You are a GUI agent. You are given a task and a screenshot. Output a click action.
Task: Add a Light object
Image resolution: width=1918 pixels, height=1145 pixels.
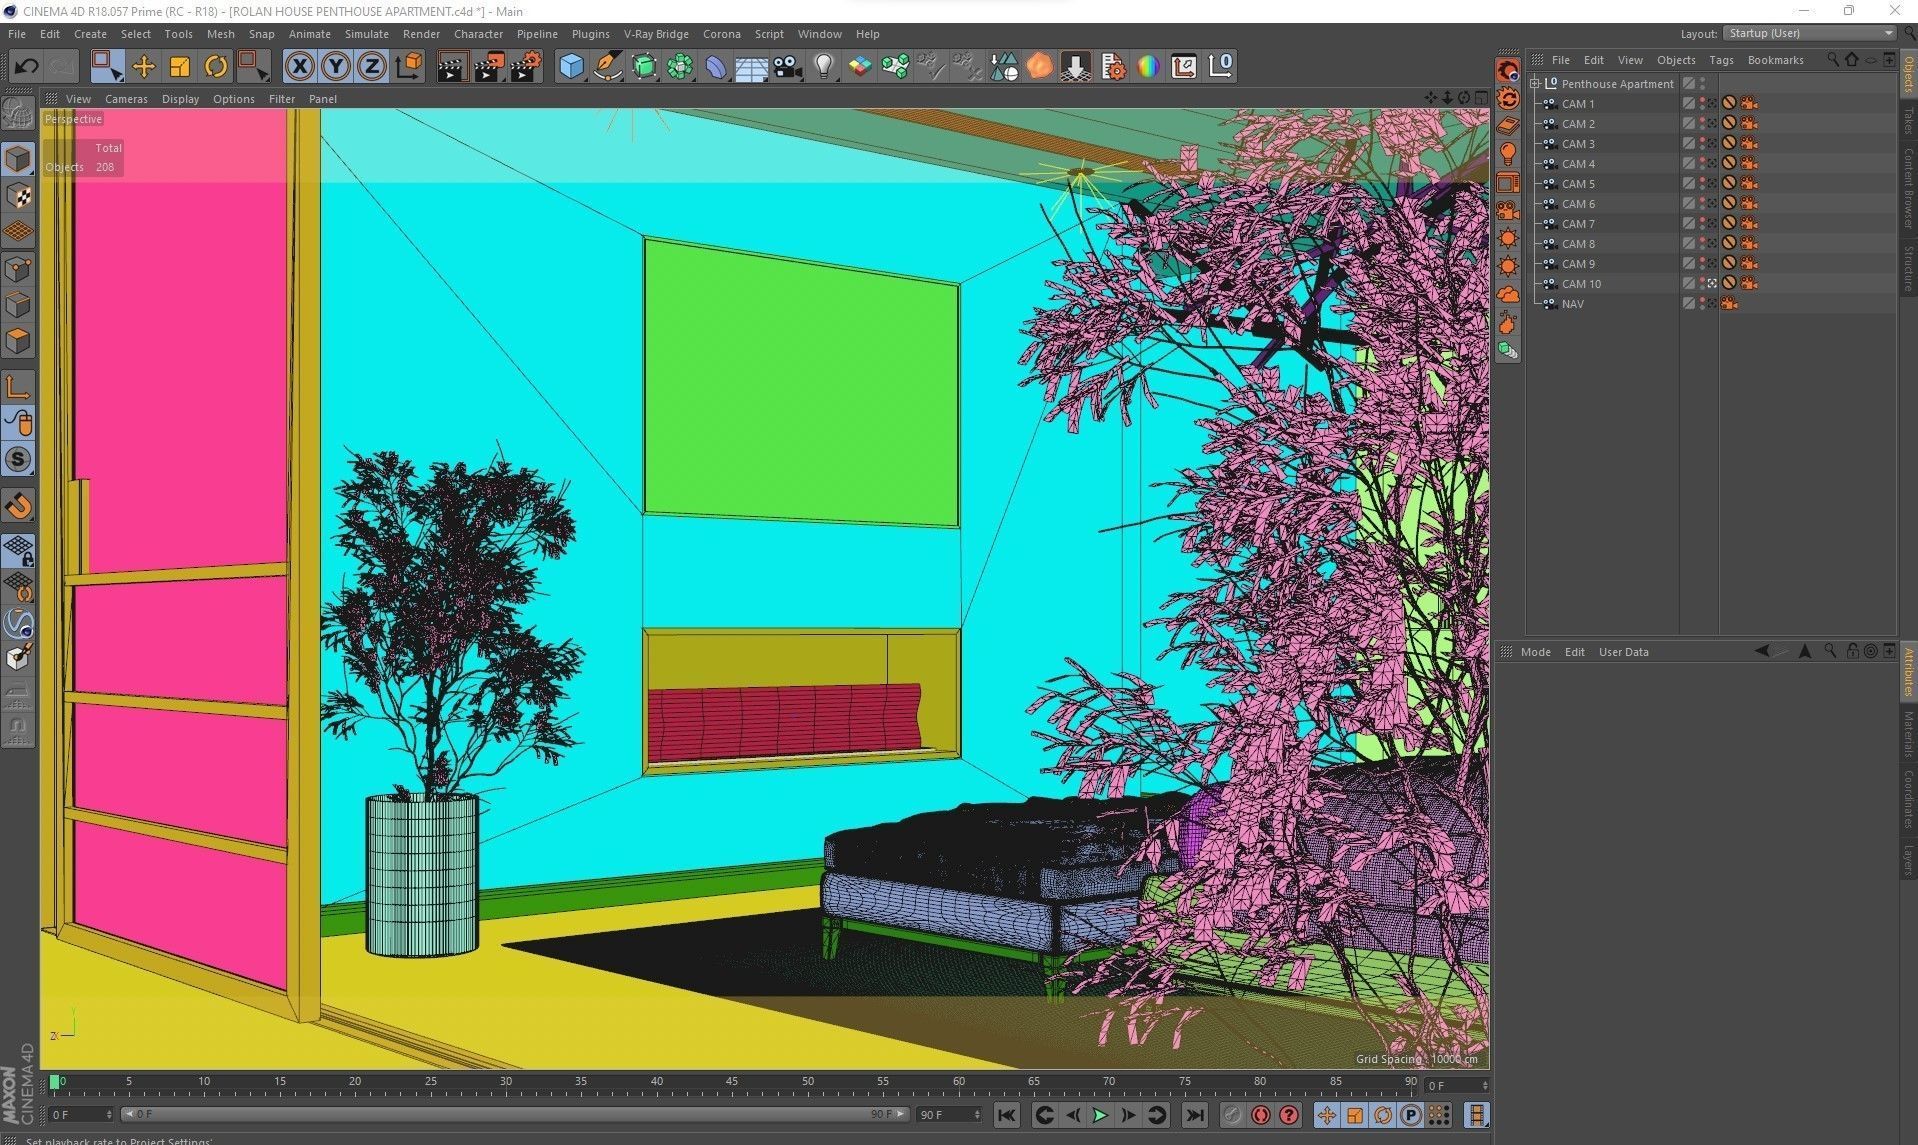tap(824, 67)
